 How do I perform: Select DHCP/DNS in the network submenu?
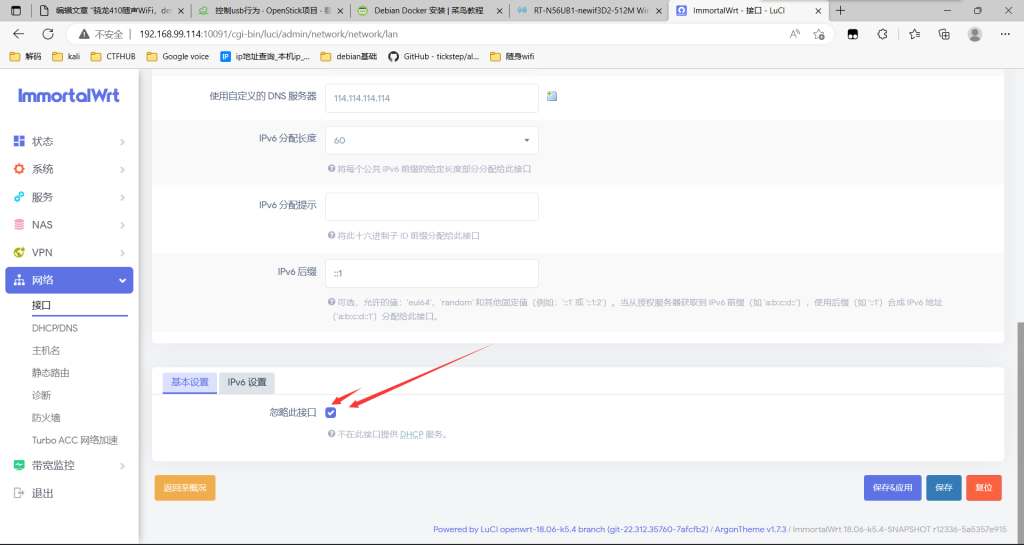tap(56, 328)
